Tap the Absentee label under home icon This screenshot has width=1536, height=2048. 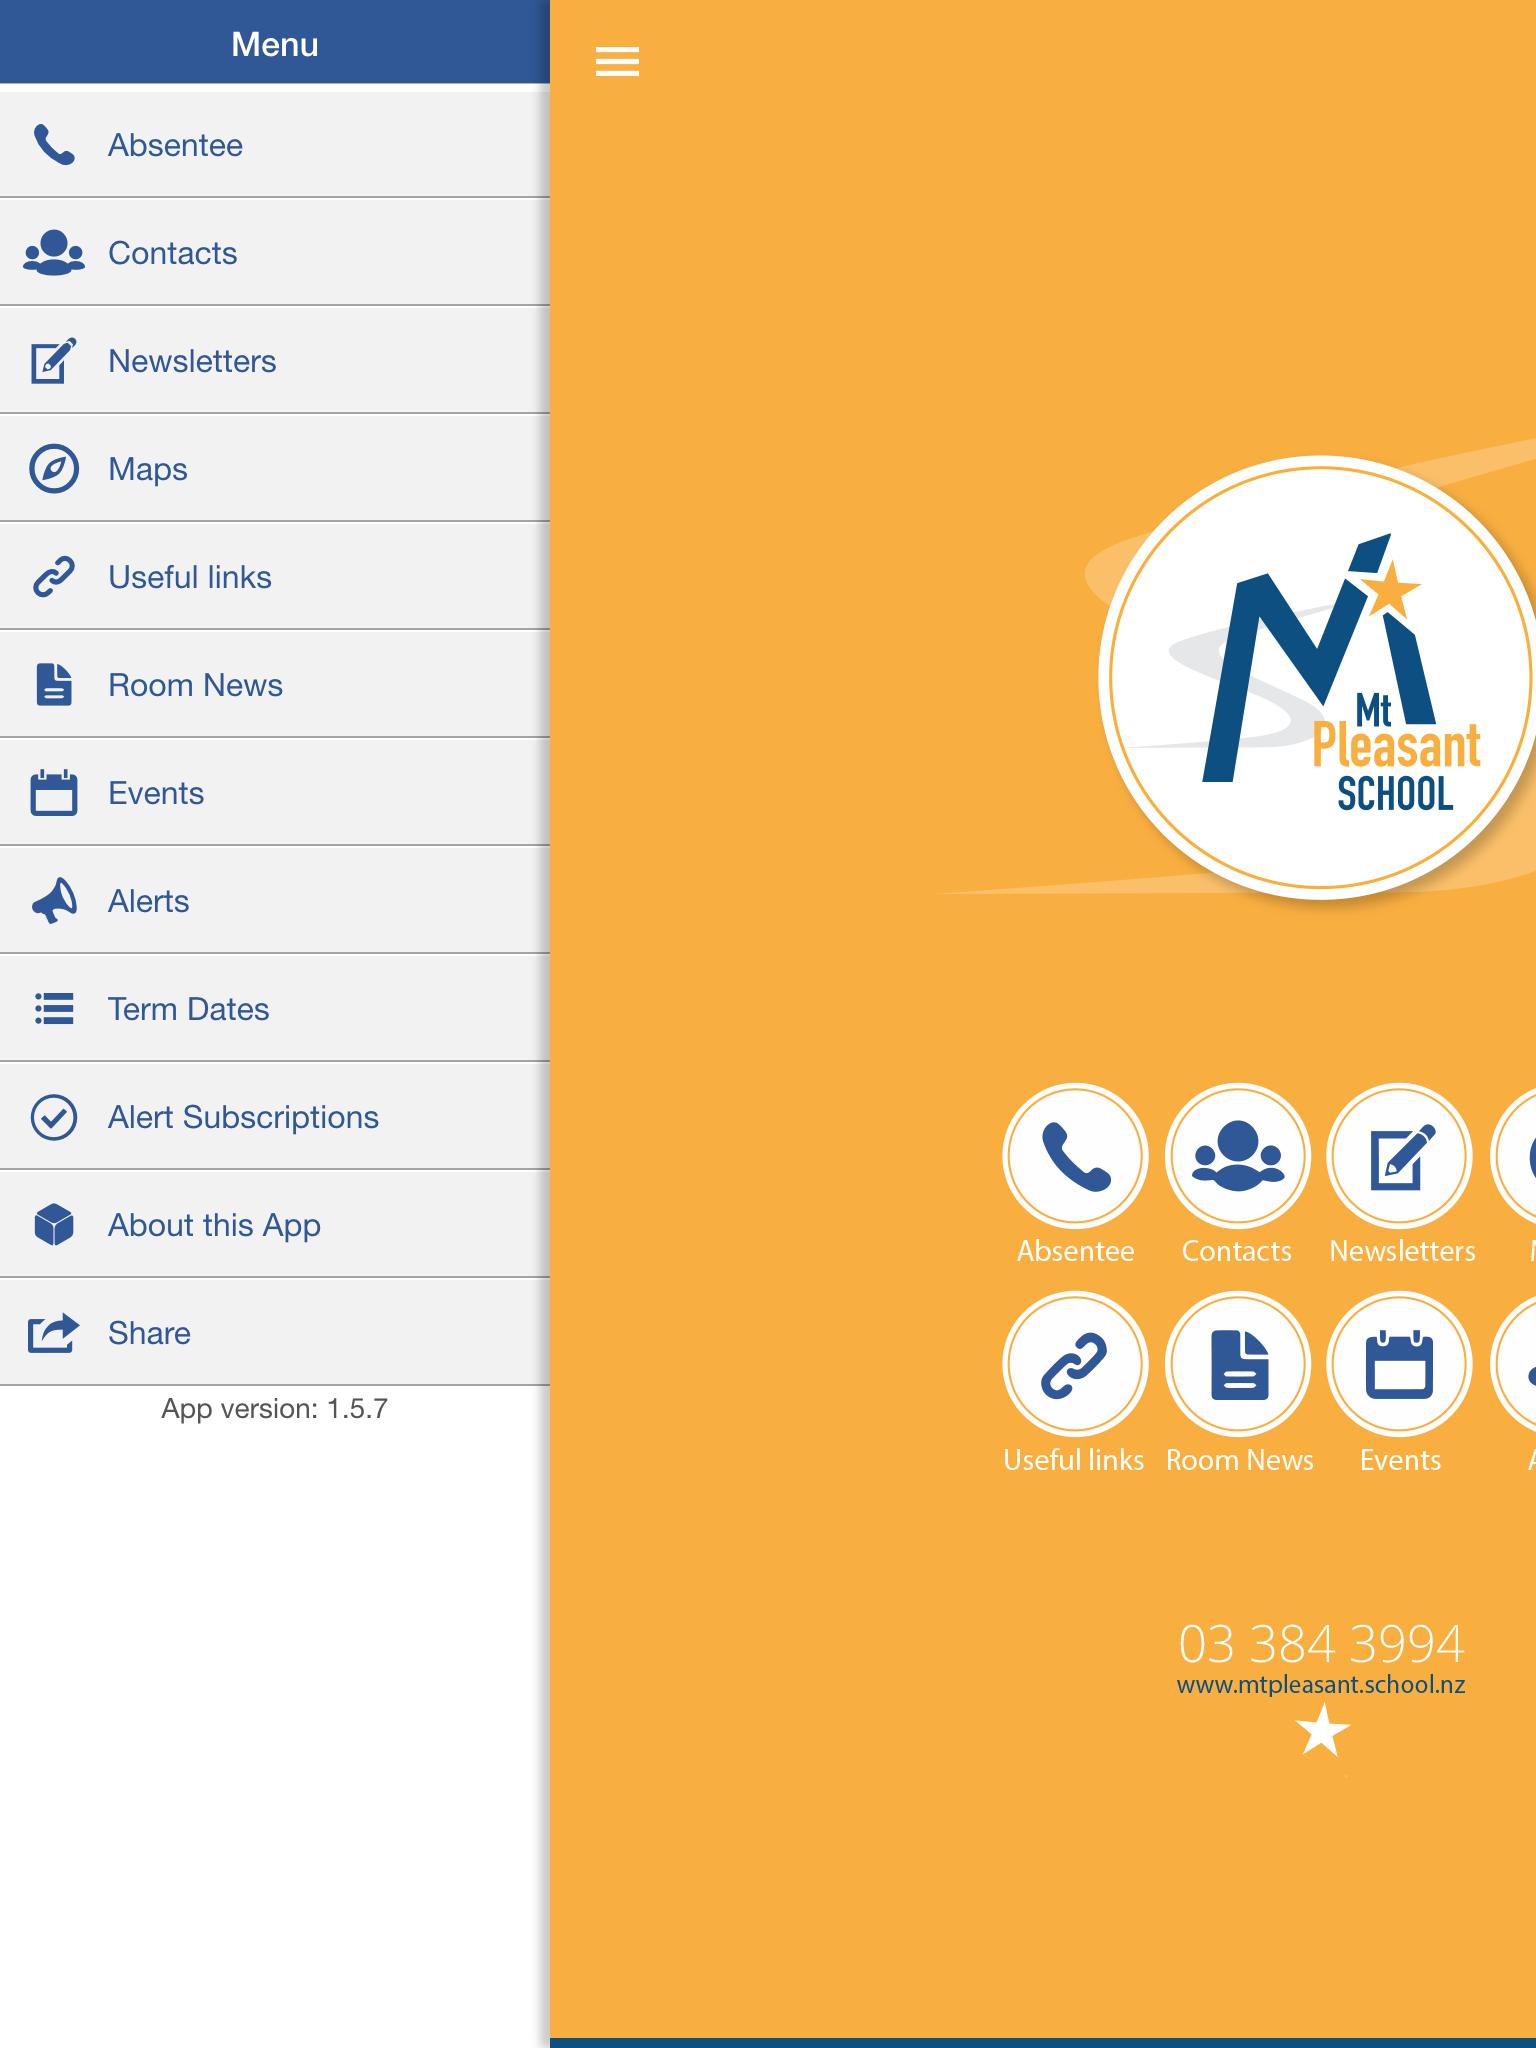[x=1076, y=1251]
